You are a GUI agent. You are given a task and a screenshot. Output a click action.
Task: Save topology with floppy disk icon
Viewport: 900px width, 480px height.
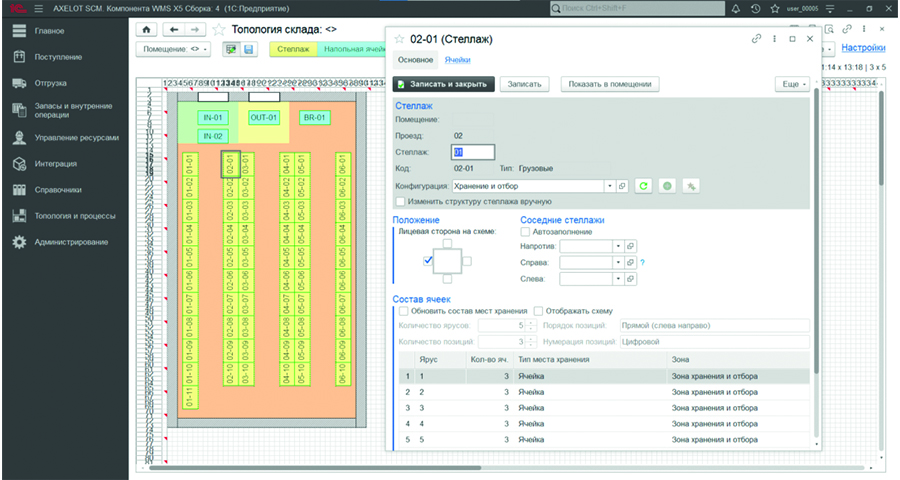tap(249, 49)
